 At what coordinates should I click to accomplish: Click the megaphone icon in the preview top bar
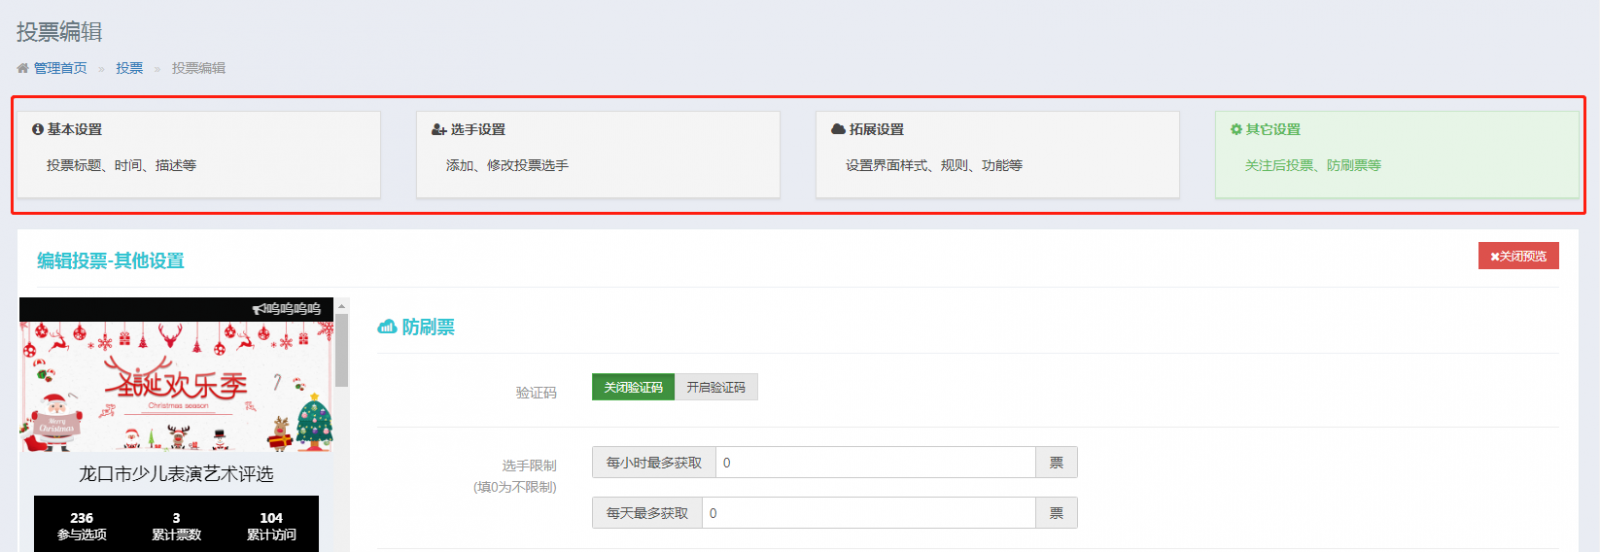tap(257, 309)
